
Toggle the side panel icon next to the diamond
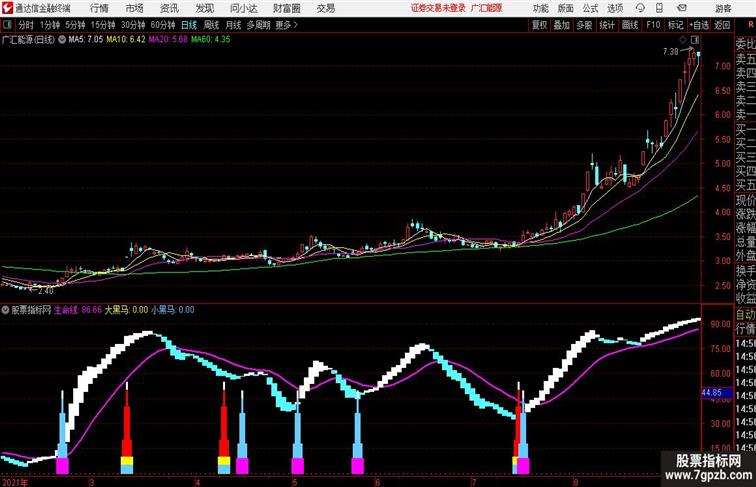pos(695,40)
